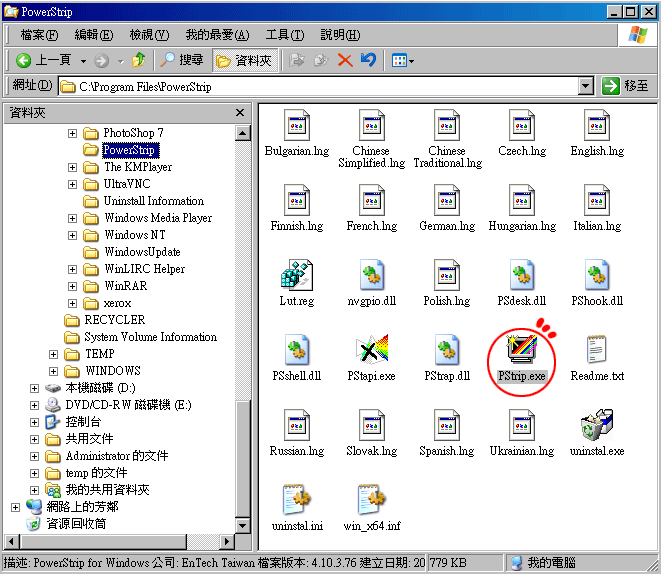This screenshot has width=661, height=574.
Task: Click the Up folder toolbar icon
Action: tap(139, 60)
